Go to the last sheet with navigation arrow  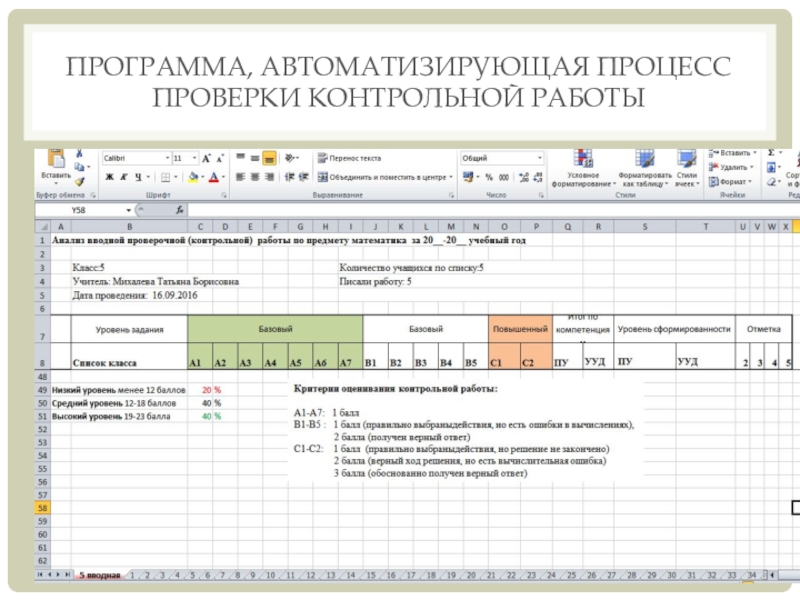pos(67,575)
